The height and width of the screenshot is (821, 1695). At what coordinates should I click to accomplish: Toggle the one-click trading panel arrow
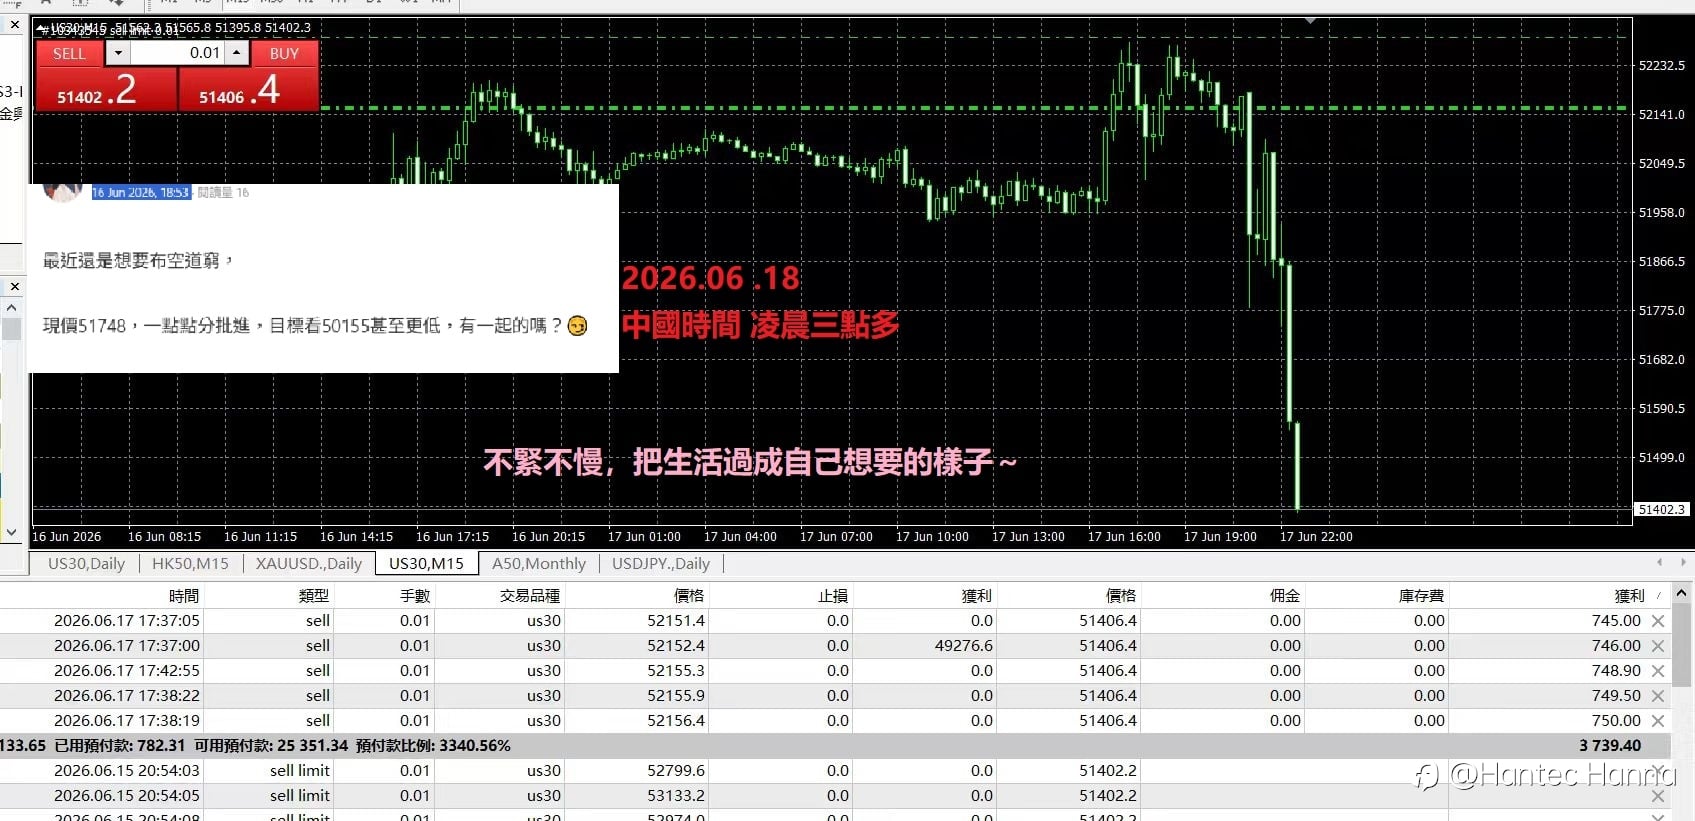(42, 29)
